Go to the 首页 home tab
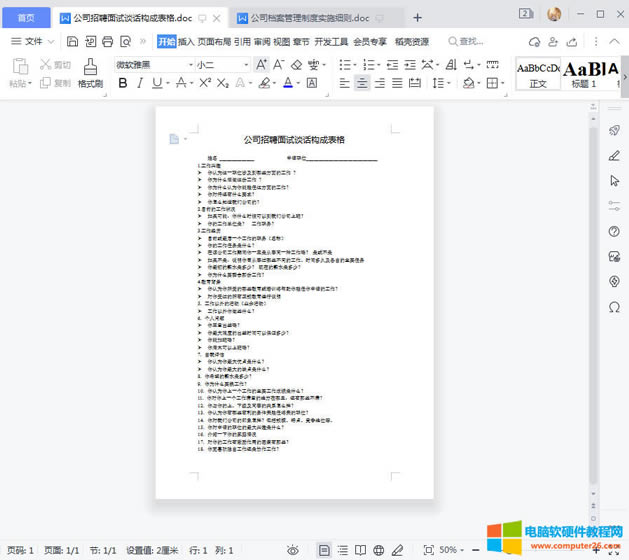Image resolution: width=629 pixels, height=560 pixels. click(26, 18)
